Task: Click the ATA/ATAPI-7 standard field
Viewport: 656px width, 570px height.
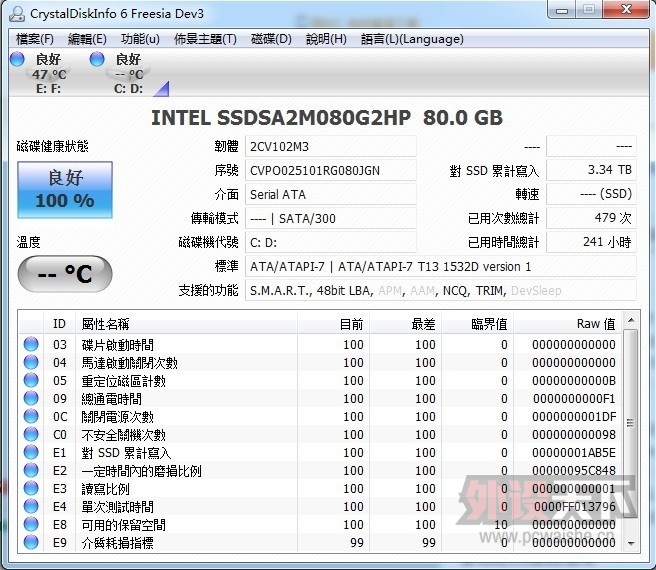Action: (x=441, y=267)
